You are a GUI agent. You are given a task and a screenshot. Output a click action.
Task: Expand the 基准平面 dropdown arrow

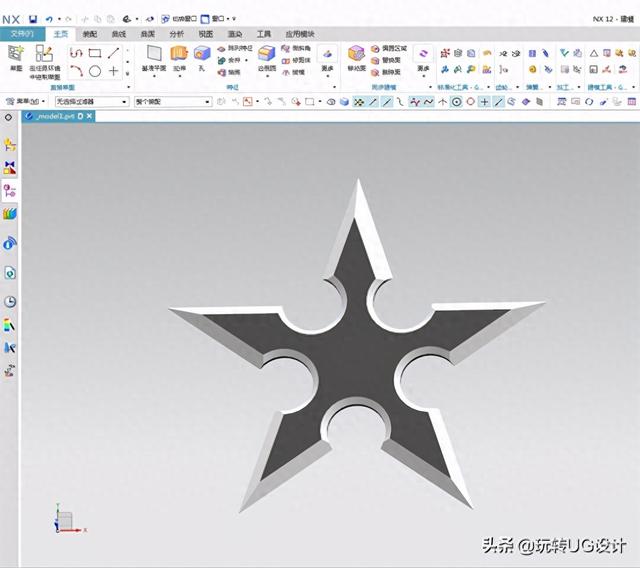click(154, 76)
